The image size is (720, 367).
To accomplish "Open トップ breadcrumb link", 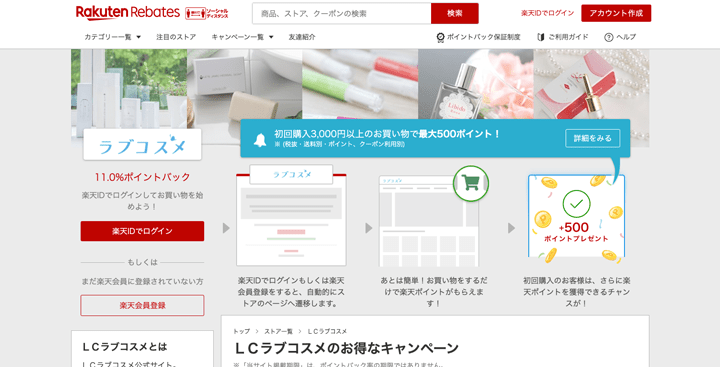I will click(242, 331).
